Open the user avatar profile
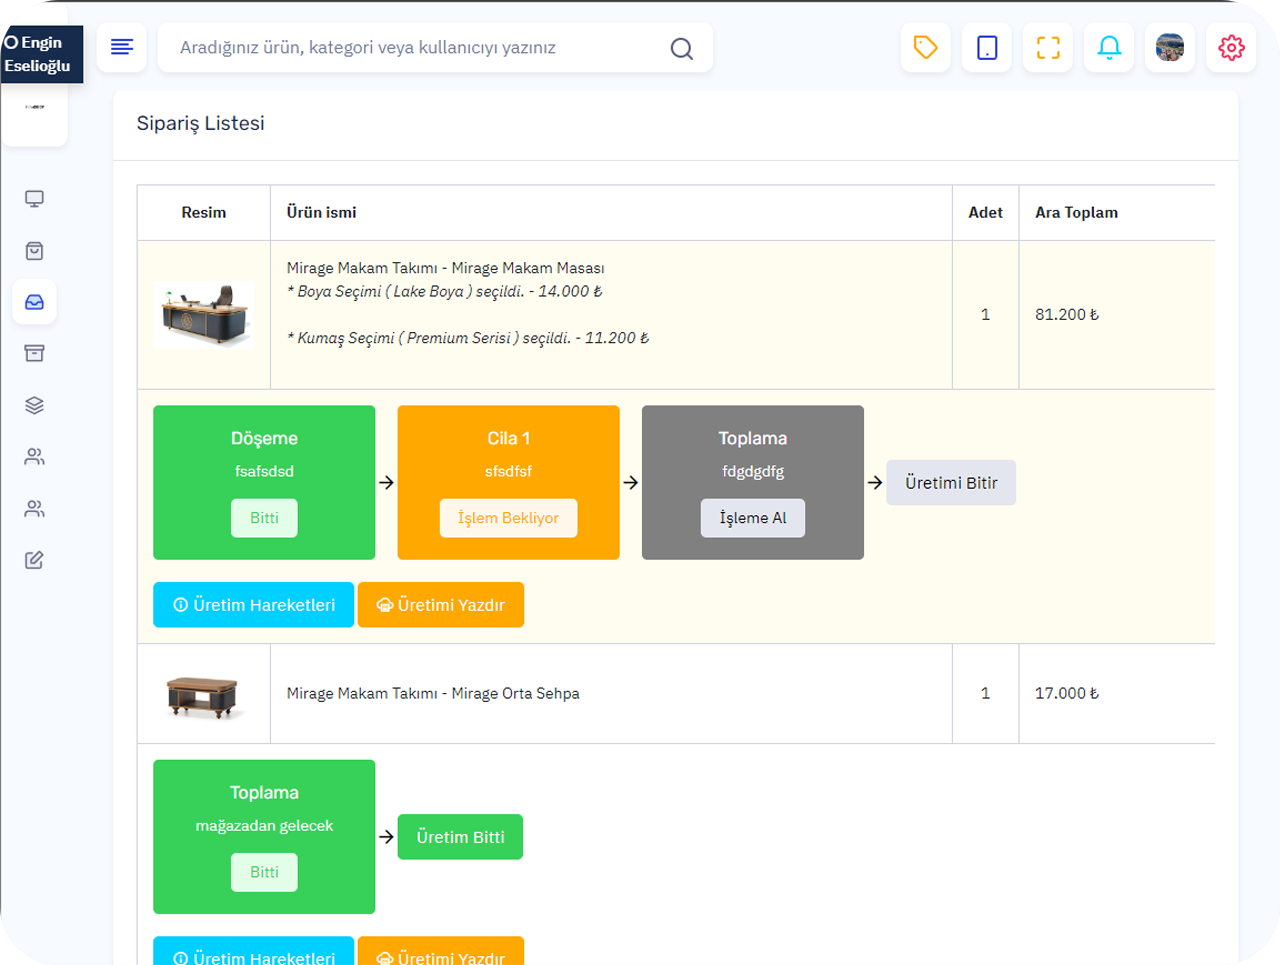 [1170, 47]
